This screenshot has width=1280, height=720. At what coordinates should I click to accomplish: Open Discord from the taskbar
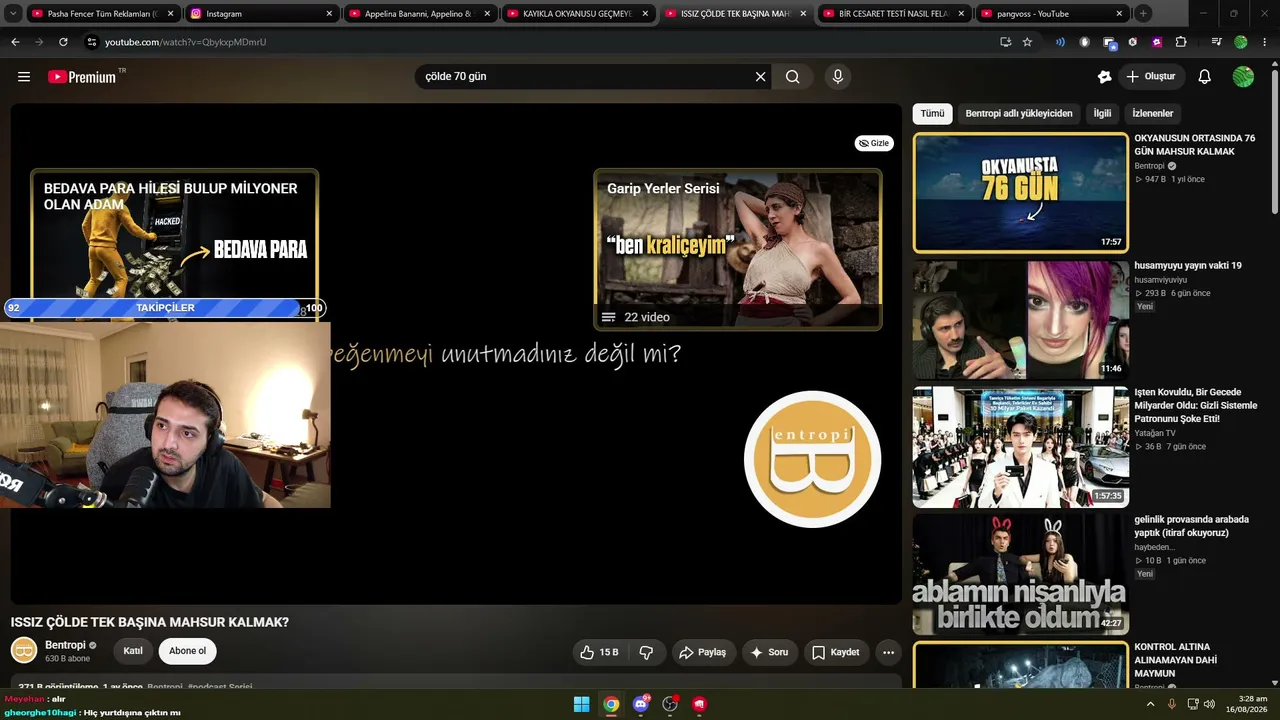tap(641, 704)
